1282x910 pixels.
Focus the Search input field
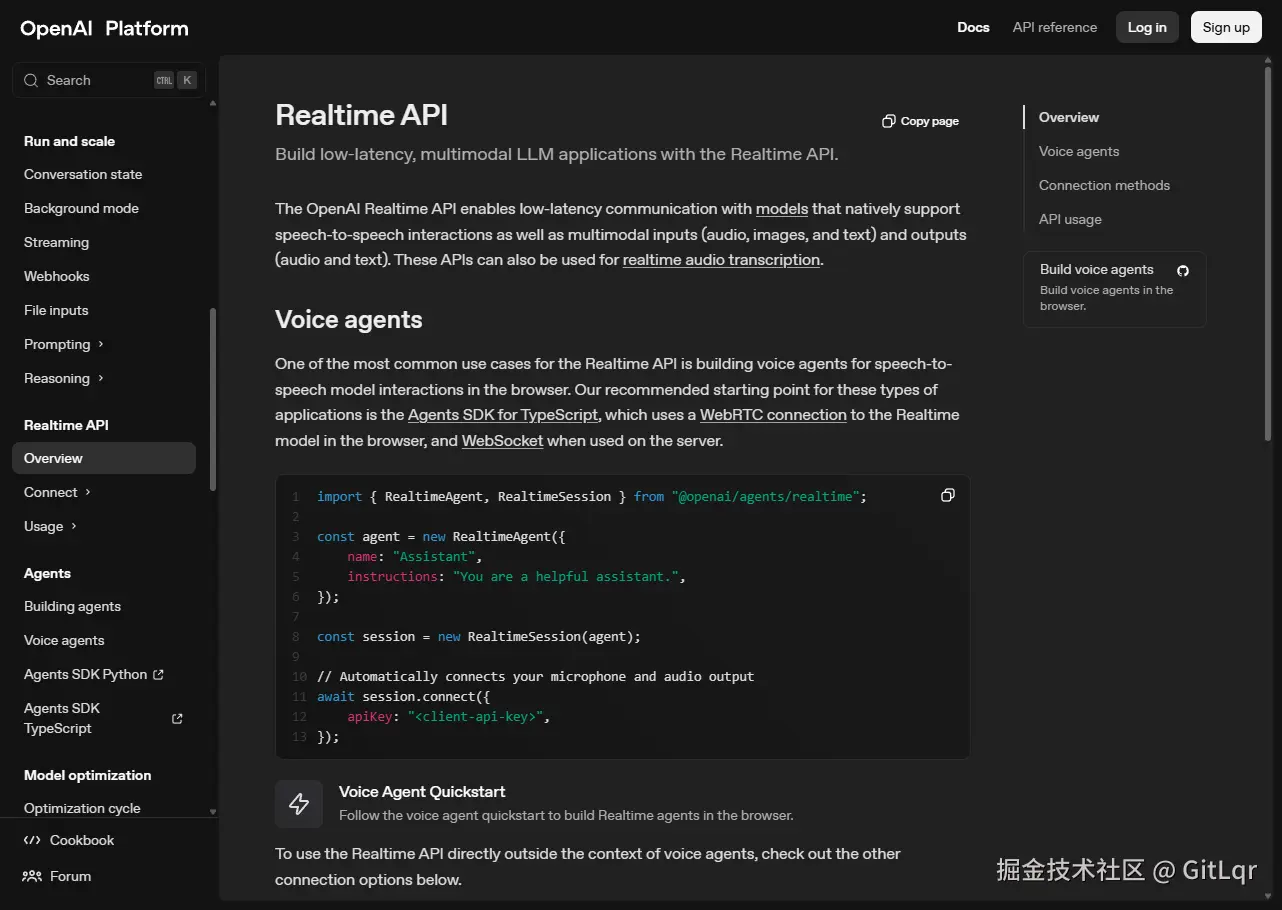[x=108, y=80]
